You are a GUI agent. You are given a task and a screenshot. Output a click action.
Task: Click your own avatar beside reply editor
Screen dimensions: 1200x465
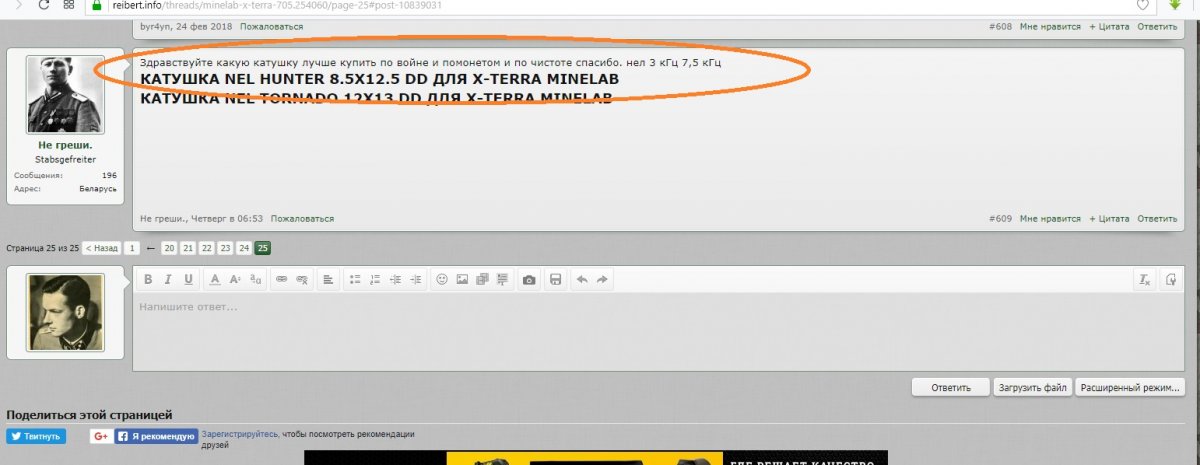[x=65, y=312]
